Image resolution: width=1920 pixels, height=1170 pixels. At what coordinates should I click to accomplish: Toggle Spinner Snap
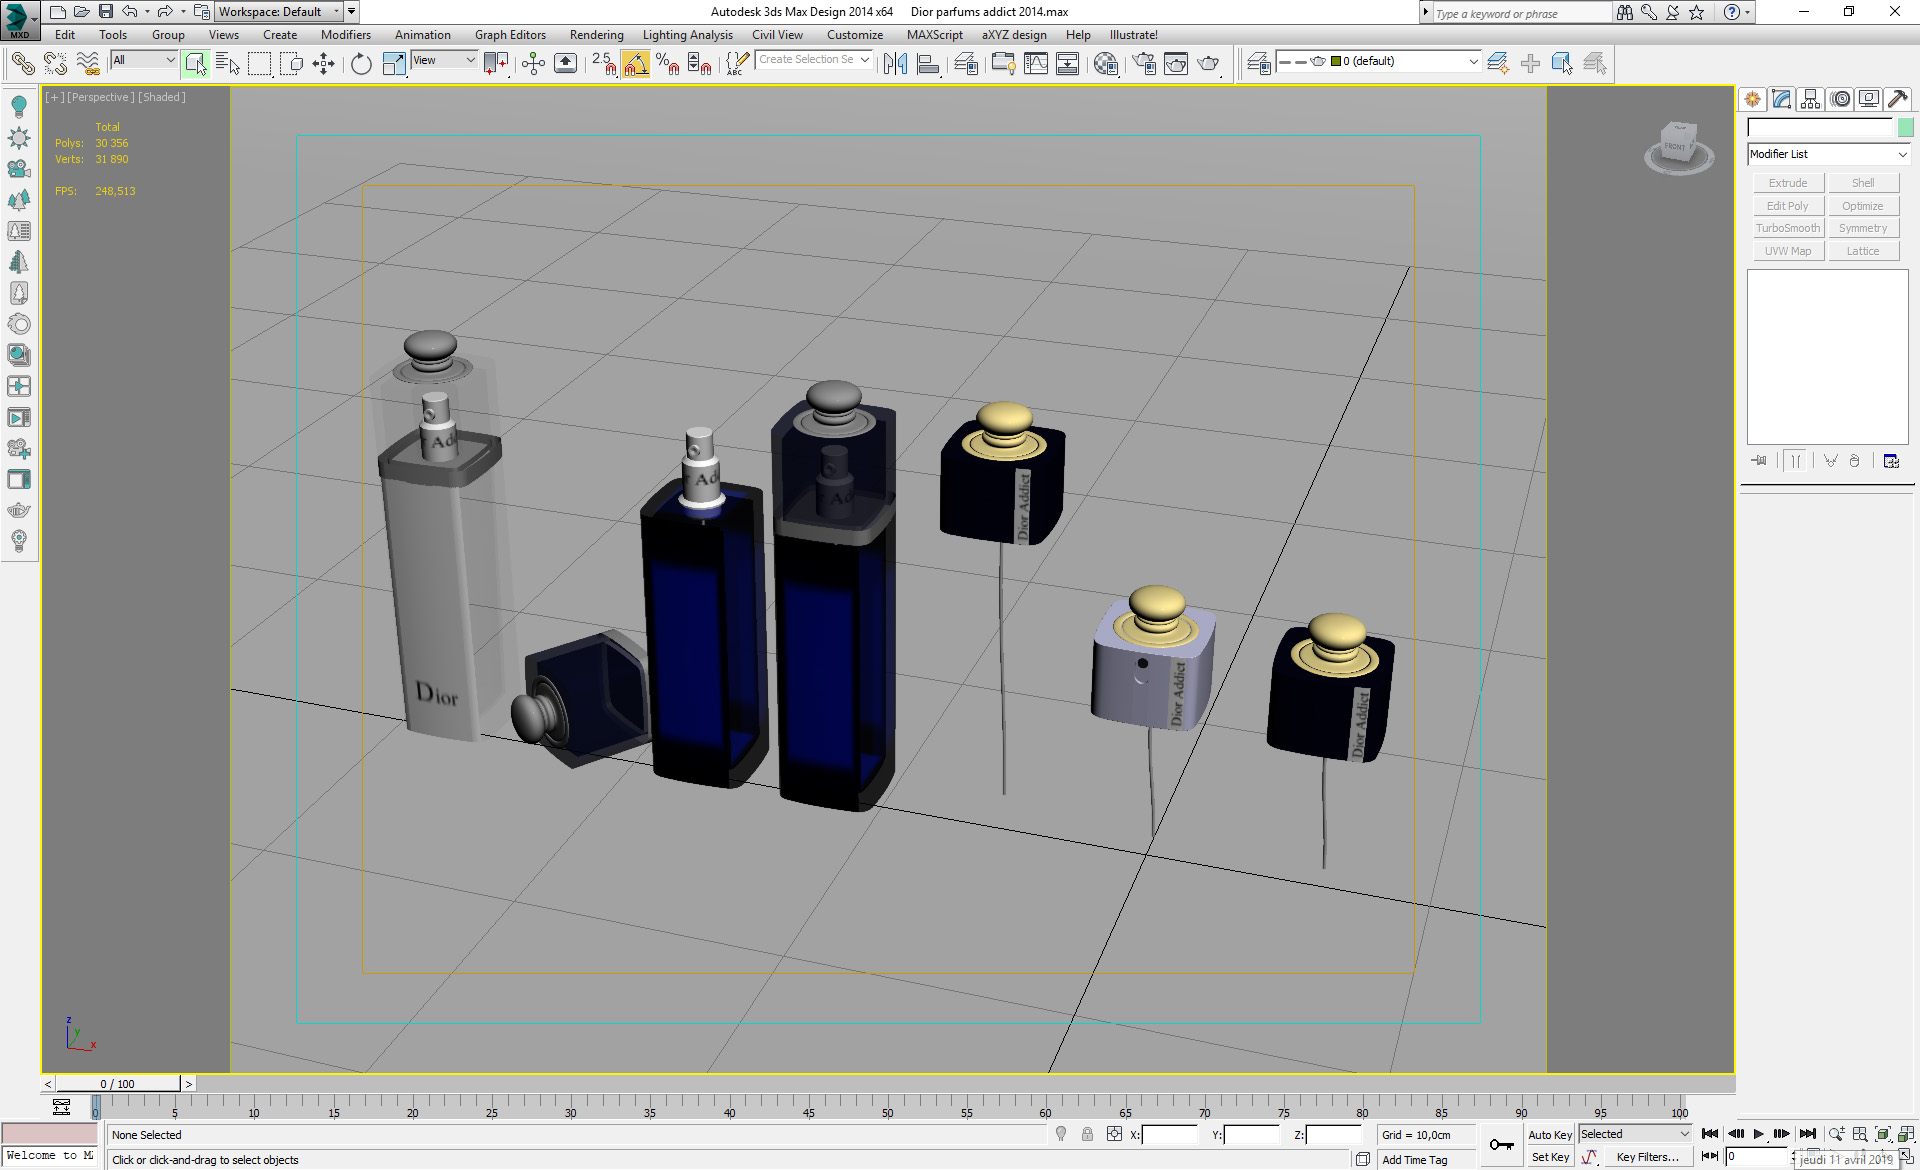click(700, 64)
